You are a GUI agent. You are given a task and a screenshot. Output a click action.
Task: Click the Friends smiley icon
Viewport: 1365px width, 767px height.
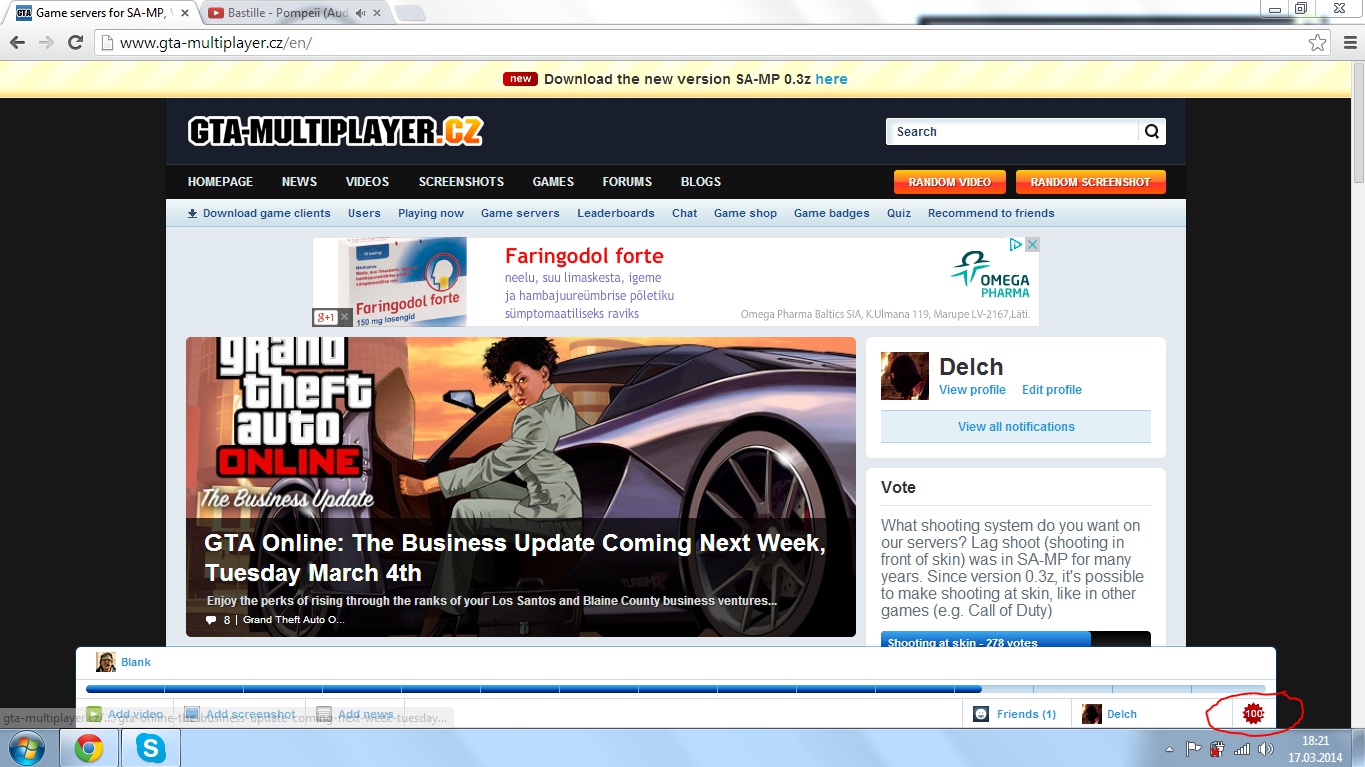tap(981, 714)
